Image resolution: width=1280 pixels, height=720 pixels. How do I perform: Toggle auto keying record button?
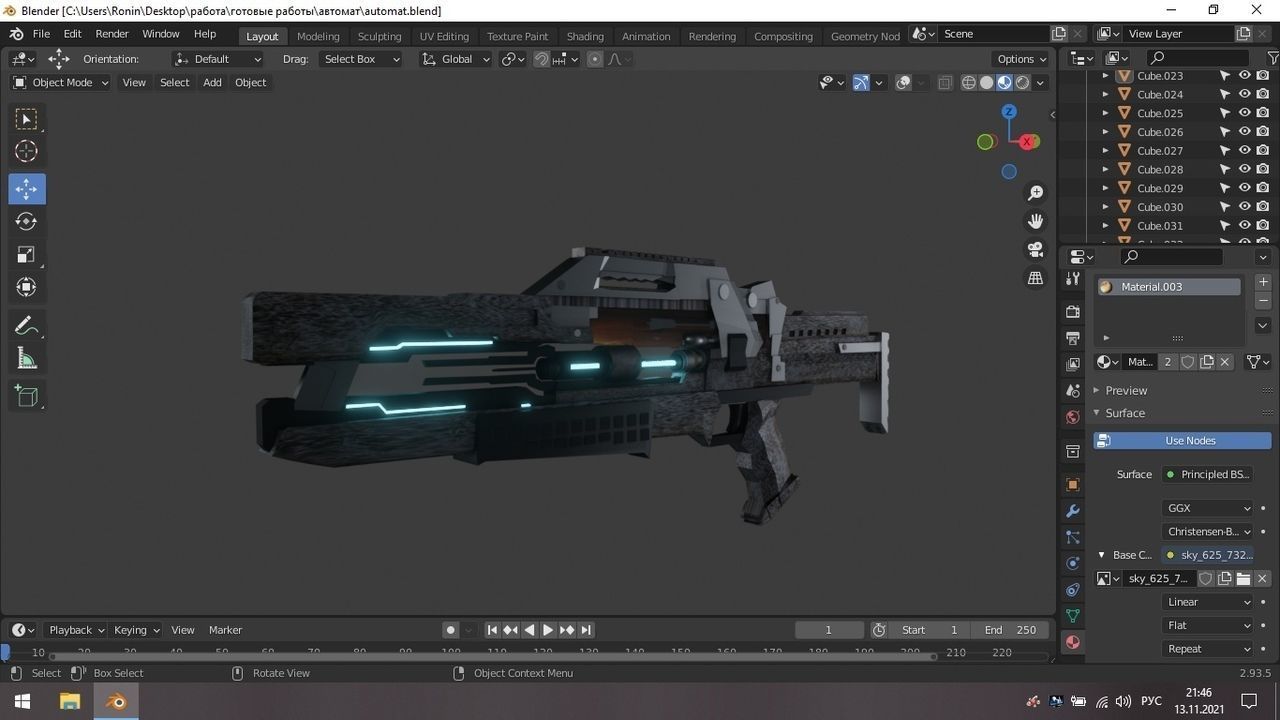tap(451, 630)
